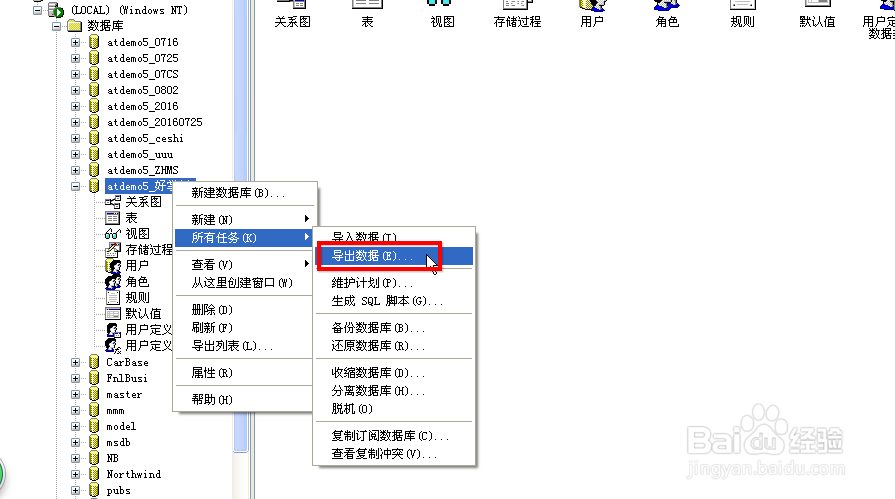Click the pubs database icon
Screen dimensions: 895x499
[x=94, y=490]
